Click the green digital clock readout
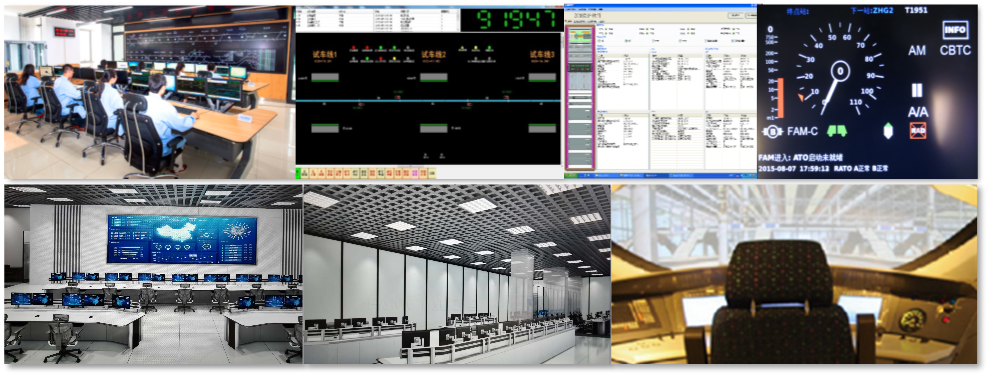This screenshot has width=989, height=375. tap(512, 20)
